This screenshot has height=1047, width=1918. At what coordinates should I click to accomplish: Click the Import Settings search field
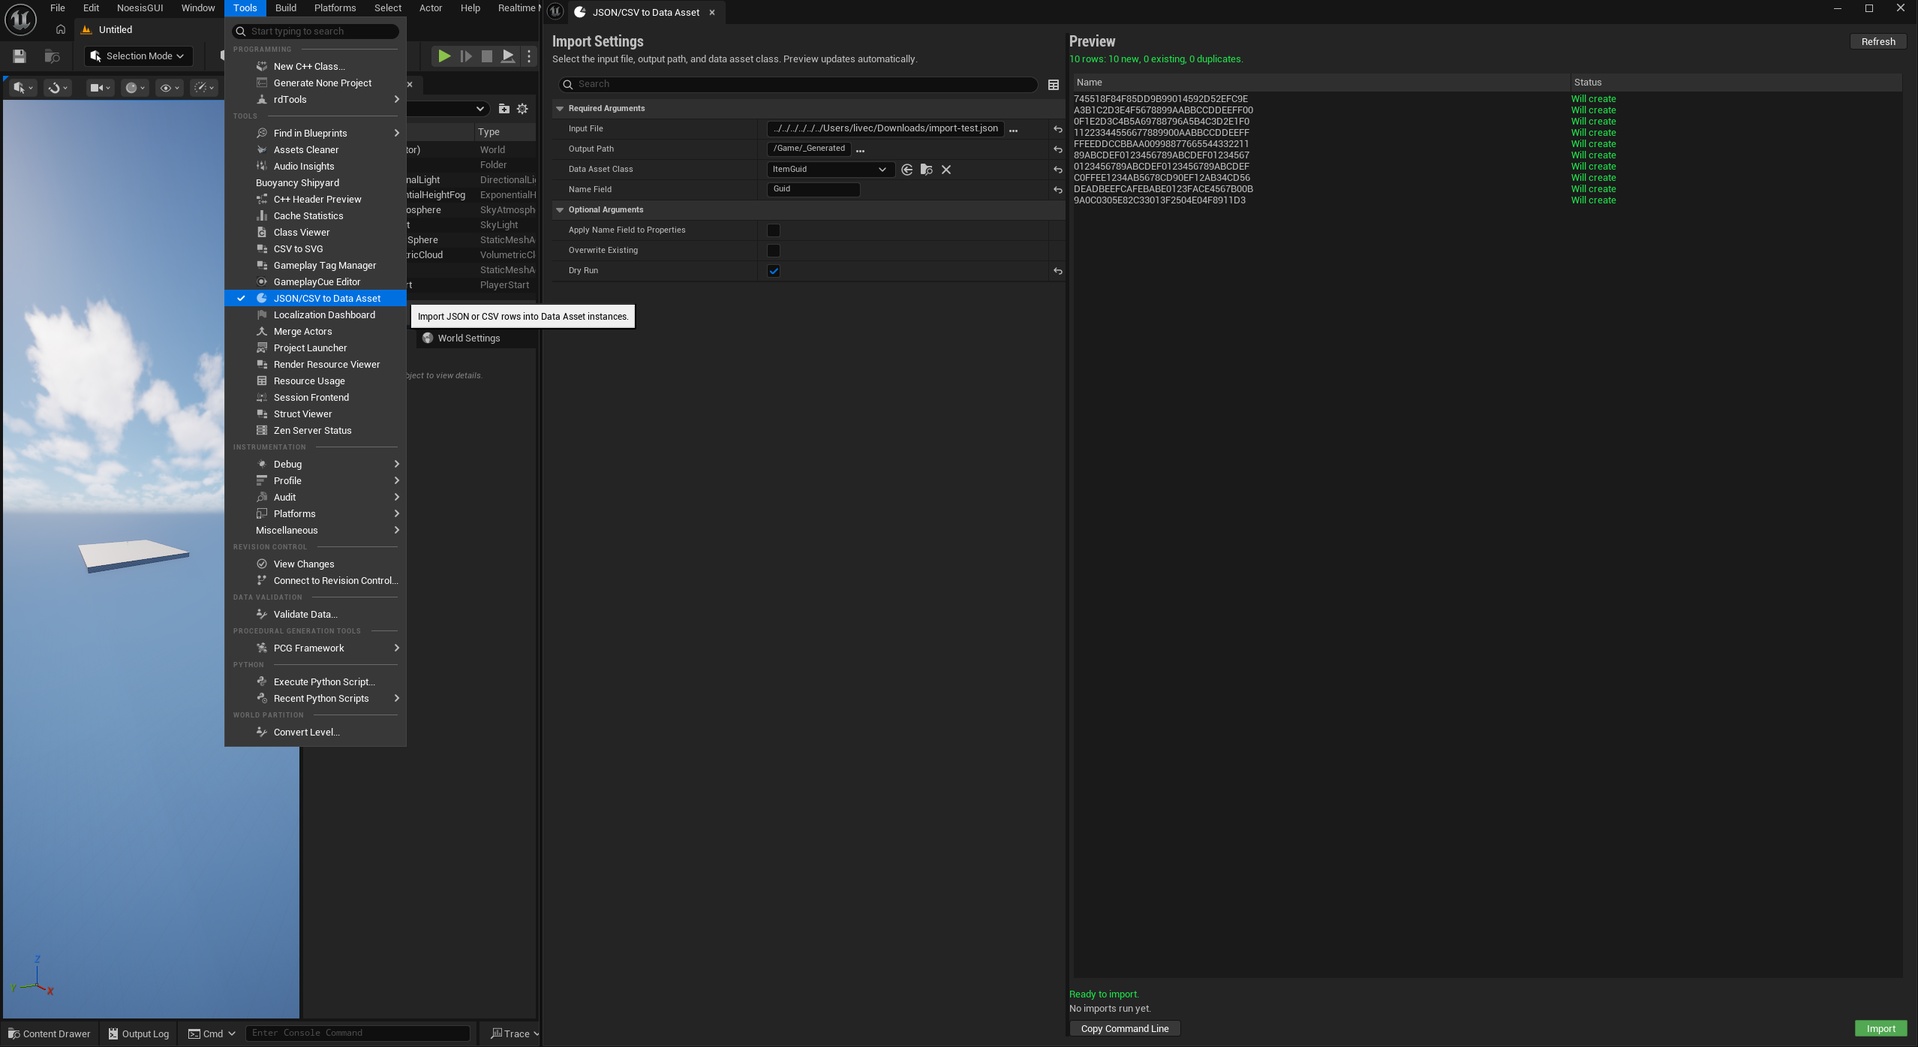(x=798, y=85)
